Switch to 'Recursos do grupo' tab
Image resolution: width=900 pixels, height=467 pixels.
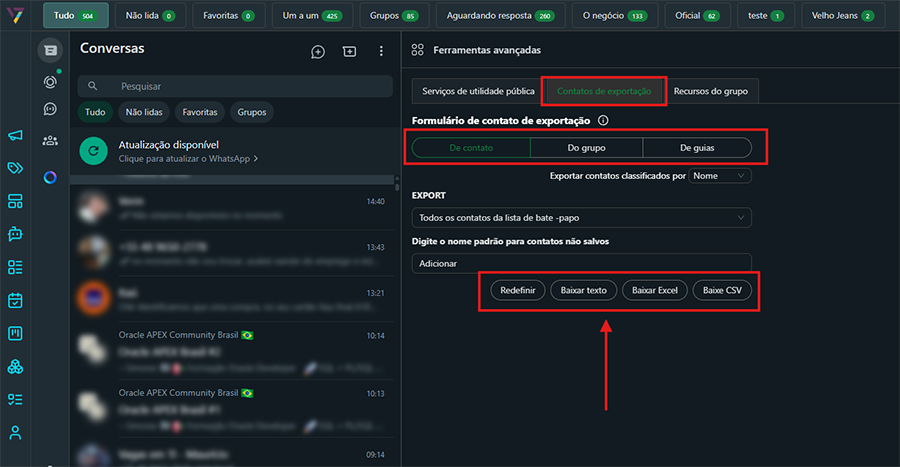tap(710, 91)
